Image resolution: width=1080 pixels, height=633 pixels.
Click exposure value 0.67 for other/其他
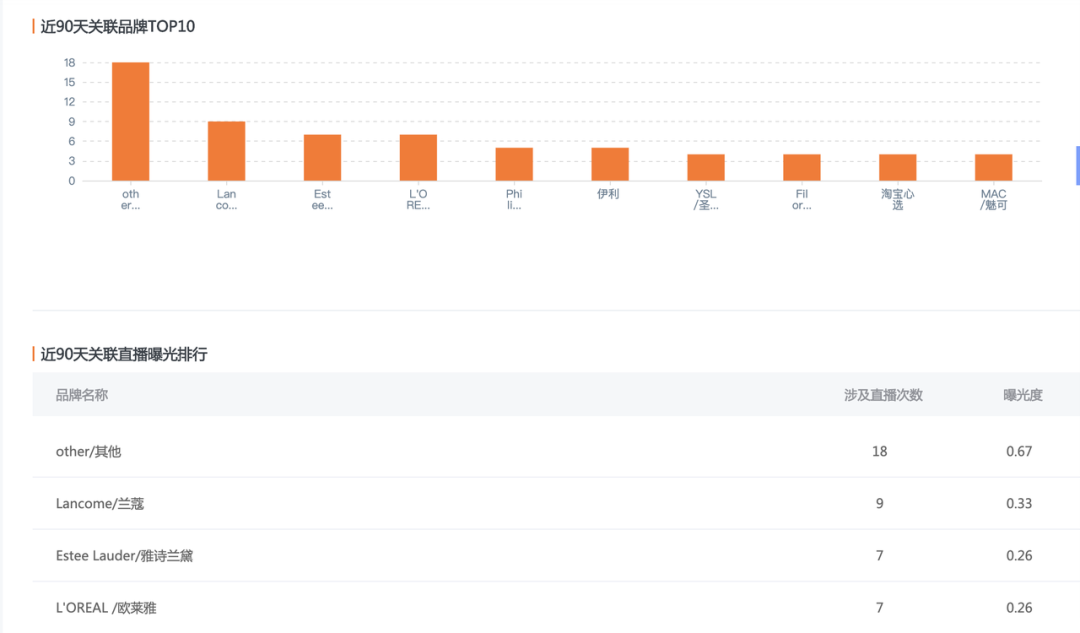[x=1019, y=451]
